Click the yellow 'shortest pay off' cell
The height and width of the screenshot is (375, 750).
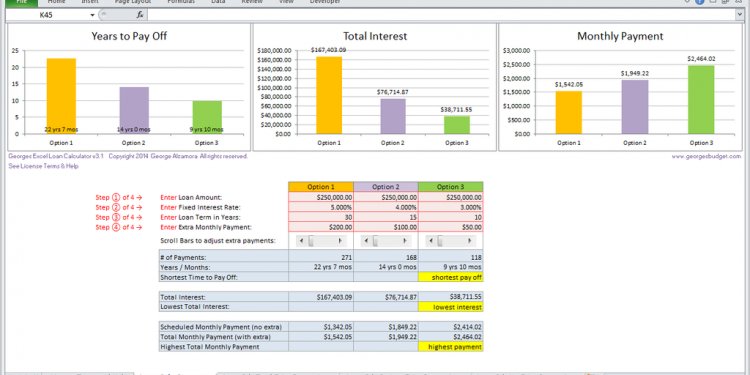pos(451,277)
